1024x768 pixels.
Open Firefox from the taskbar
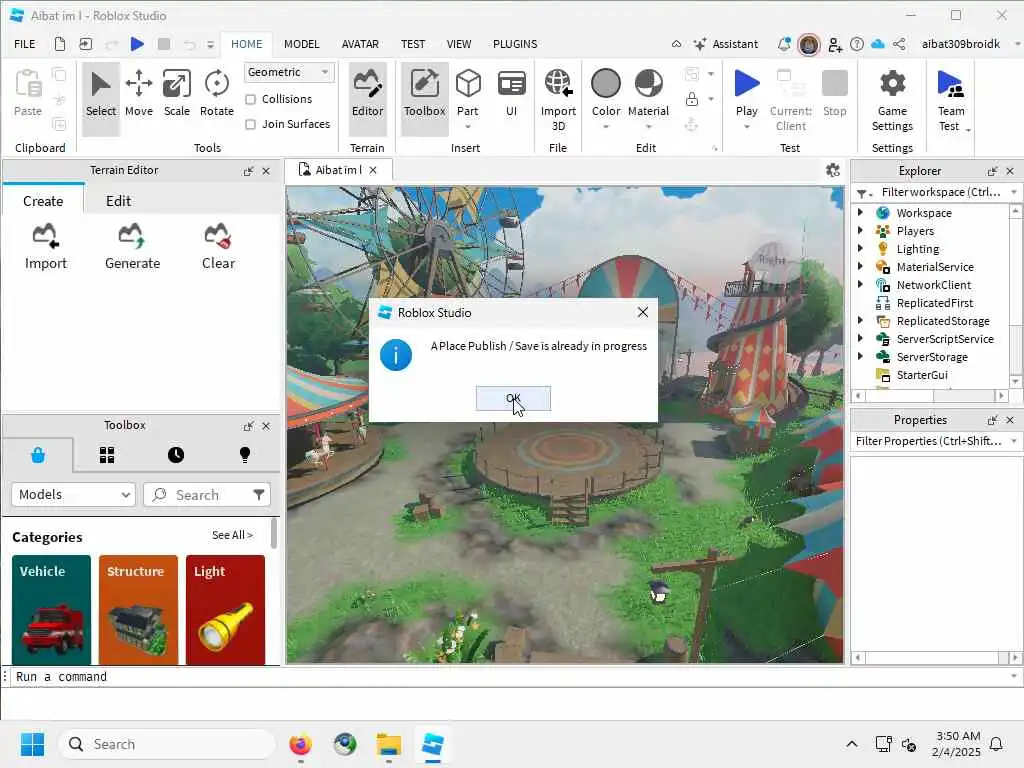(x=300, y=744)
